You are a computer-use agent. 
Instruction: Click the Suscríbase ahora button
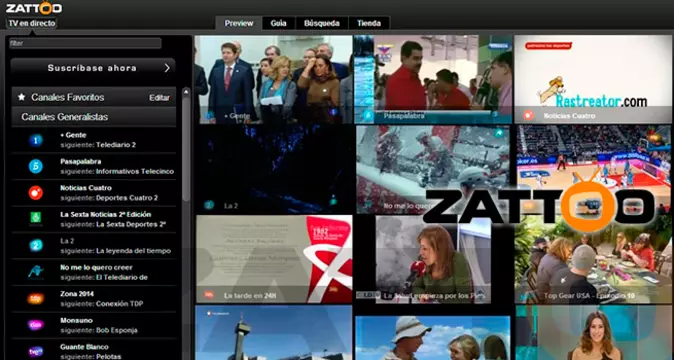point(93,68)
